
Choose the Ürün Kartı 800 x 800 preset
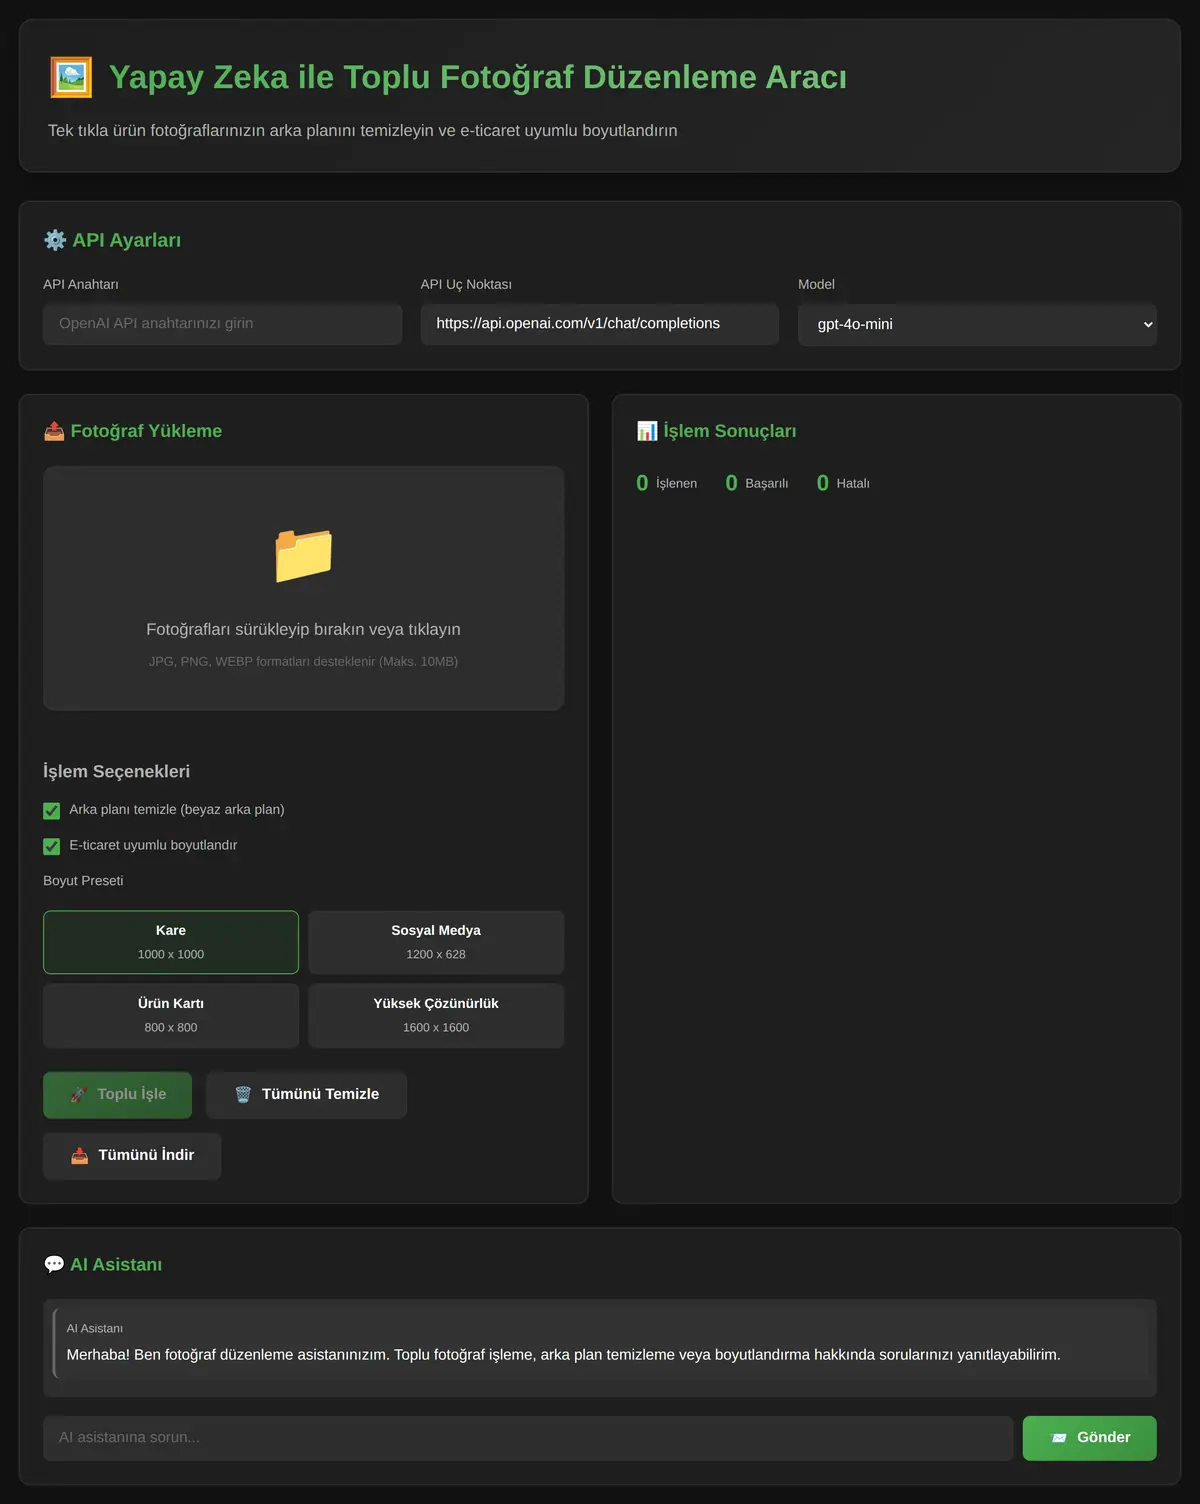[x=171, y=1016]
